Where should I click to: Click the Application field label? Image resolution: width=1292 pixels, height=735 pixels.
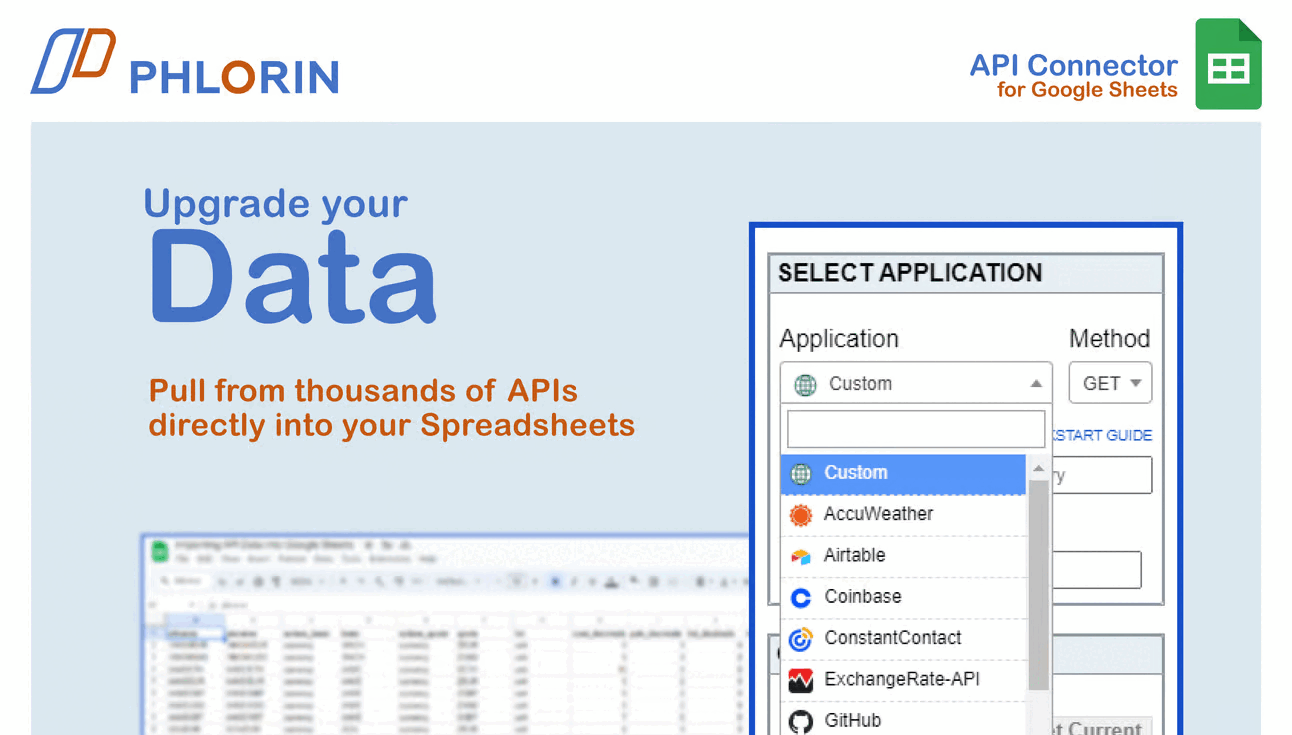(839, 339)
